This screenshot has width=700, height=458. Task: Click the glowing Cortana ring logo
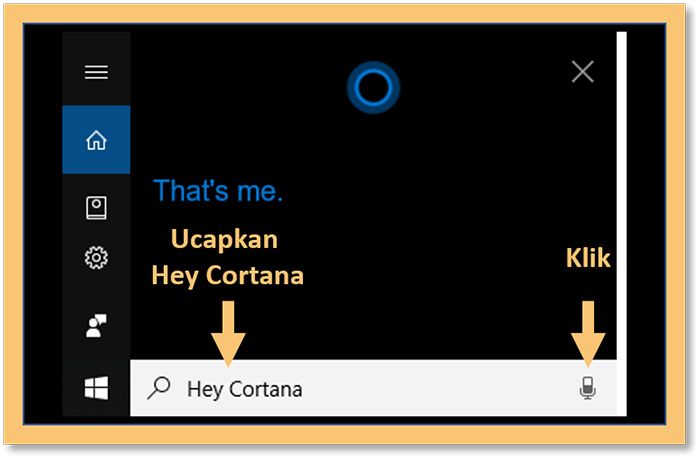(x=373, y=87)
